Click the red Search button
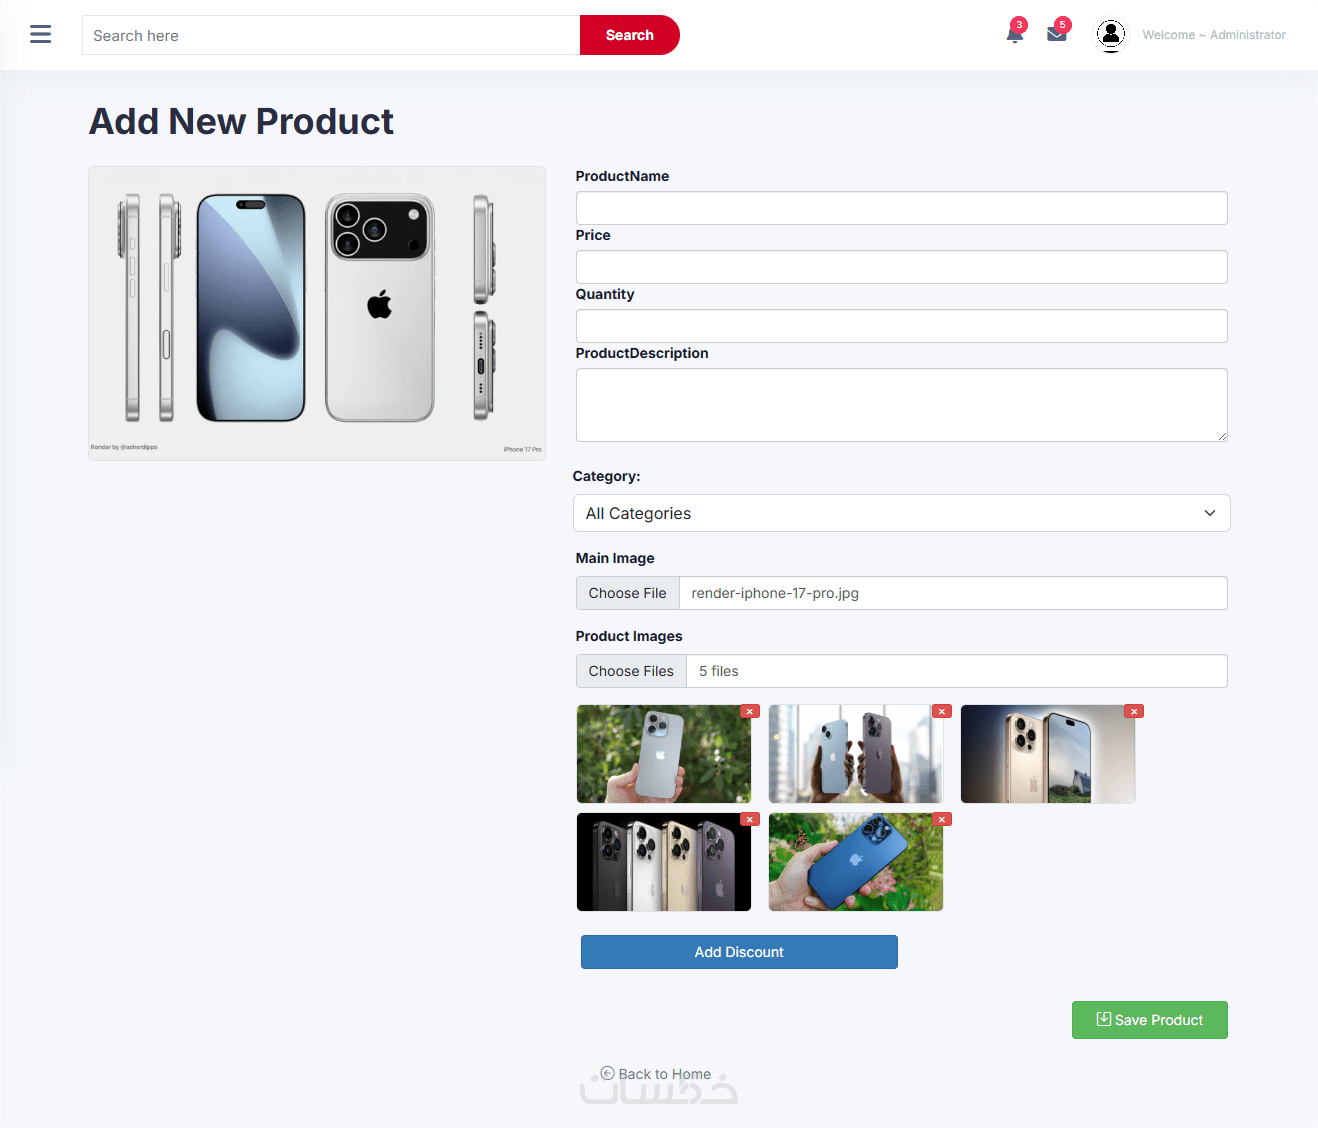Screen dimensions: 1318x1128 point(630,35)
